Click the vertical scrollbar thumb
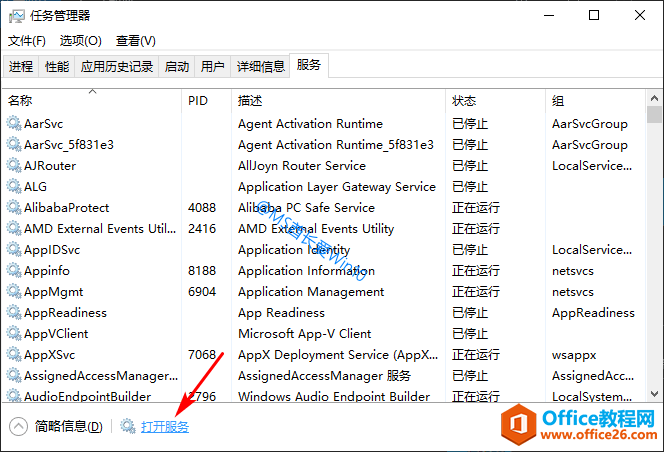Image resolution: width=664 pixels, height=452 pixels. [x=654, y=114]
